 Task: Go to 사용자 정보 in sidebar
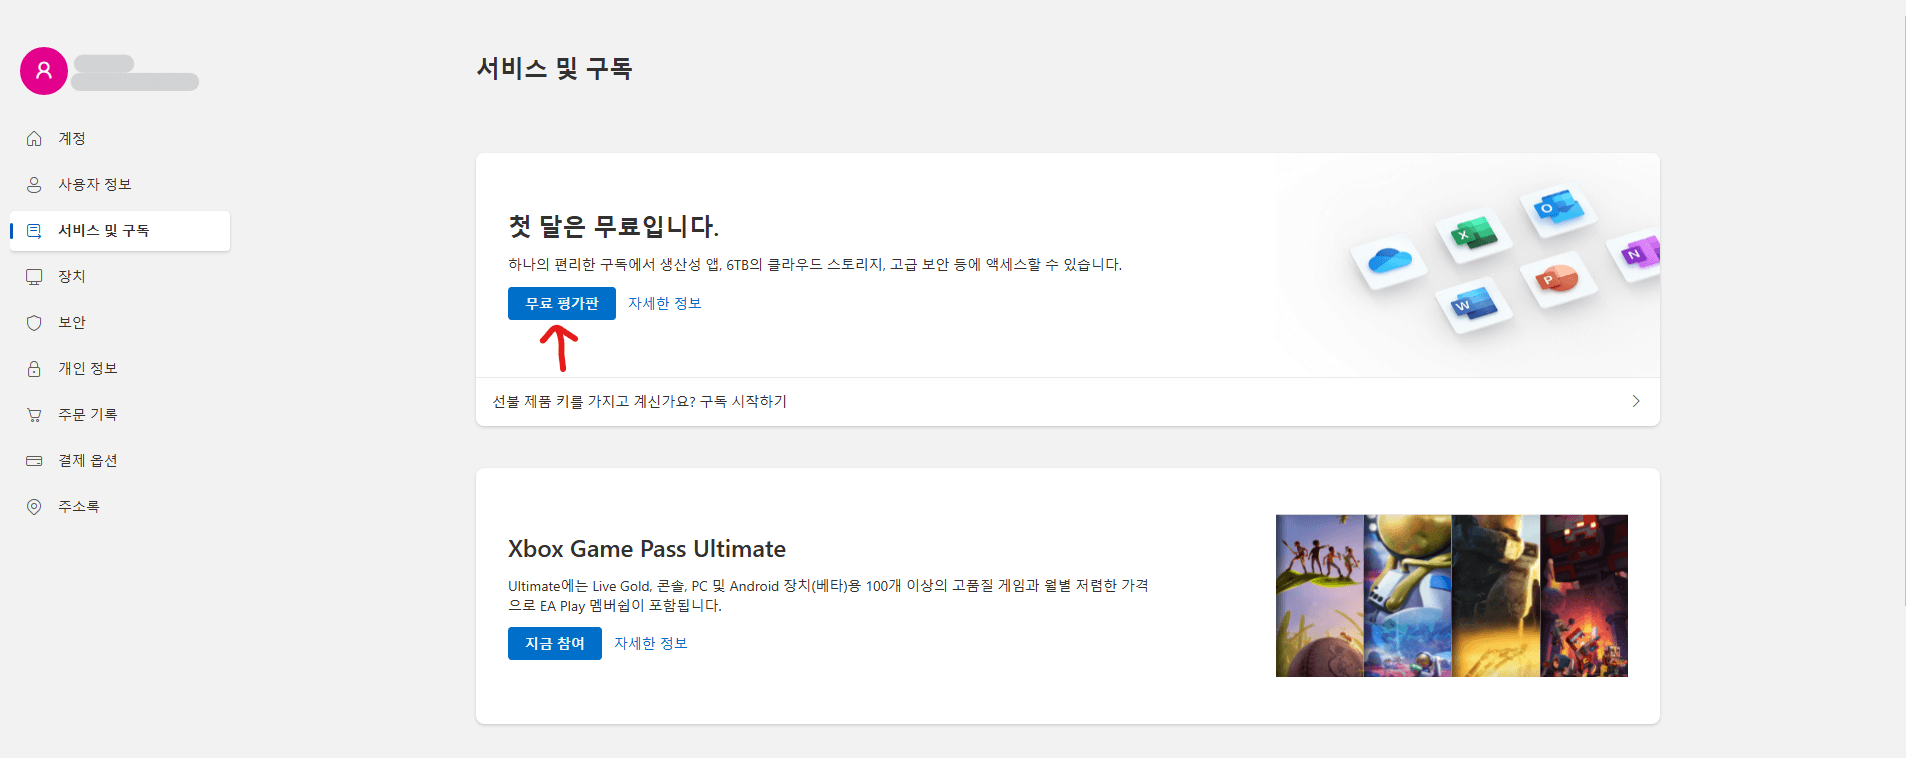pyautogui.click(x=120, y=185)
